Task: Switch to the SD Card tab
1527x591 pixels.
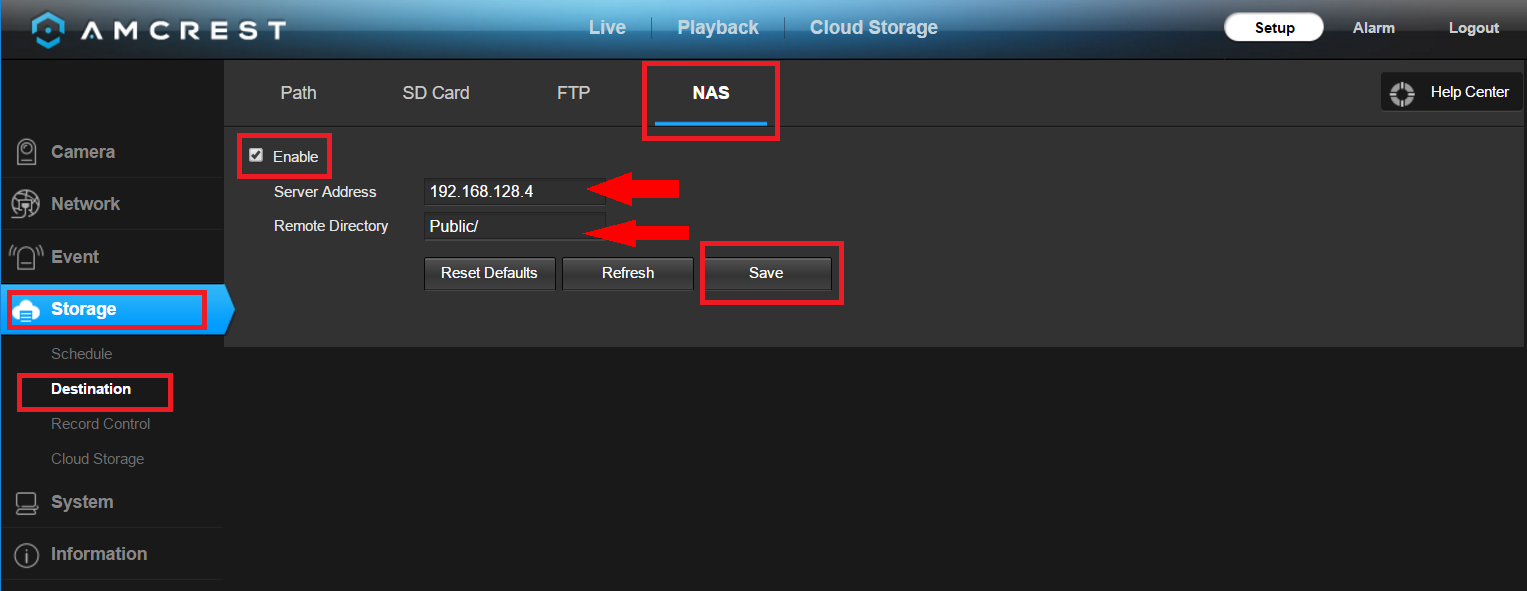Action: (x=436, y=93)
